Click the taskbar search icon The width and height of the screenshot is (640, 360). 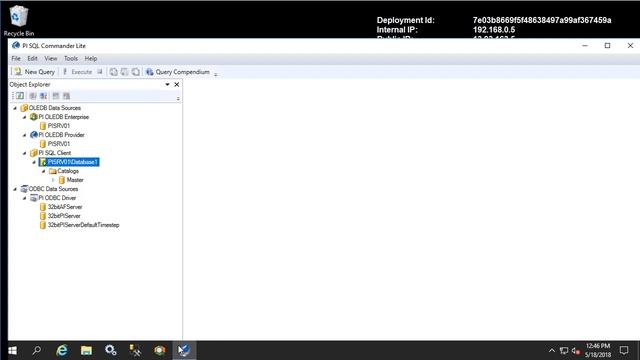(x=37, y=351)
